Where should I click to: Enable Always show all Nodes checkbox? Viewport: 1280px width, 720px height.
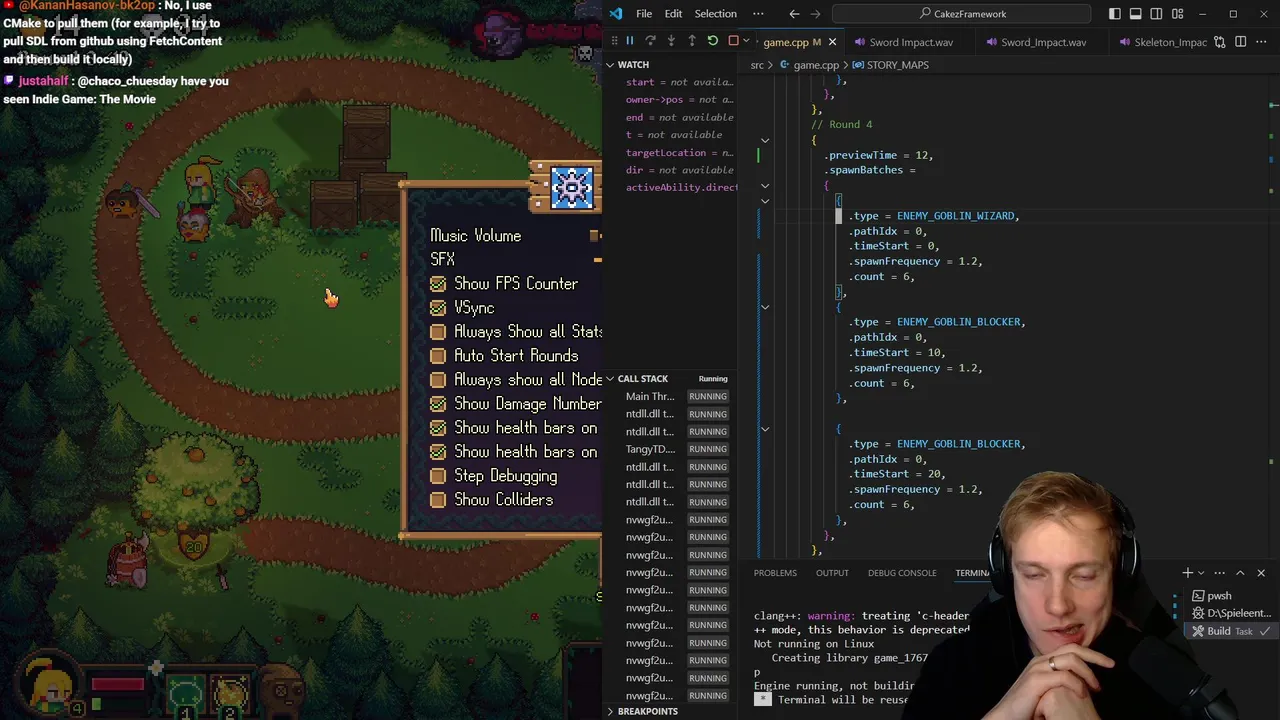click(438, 380)
